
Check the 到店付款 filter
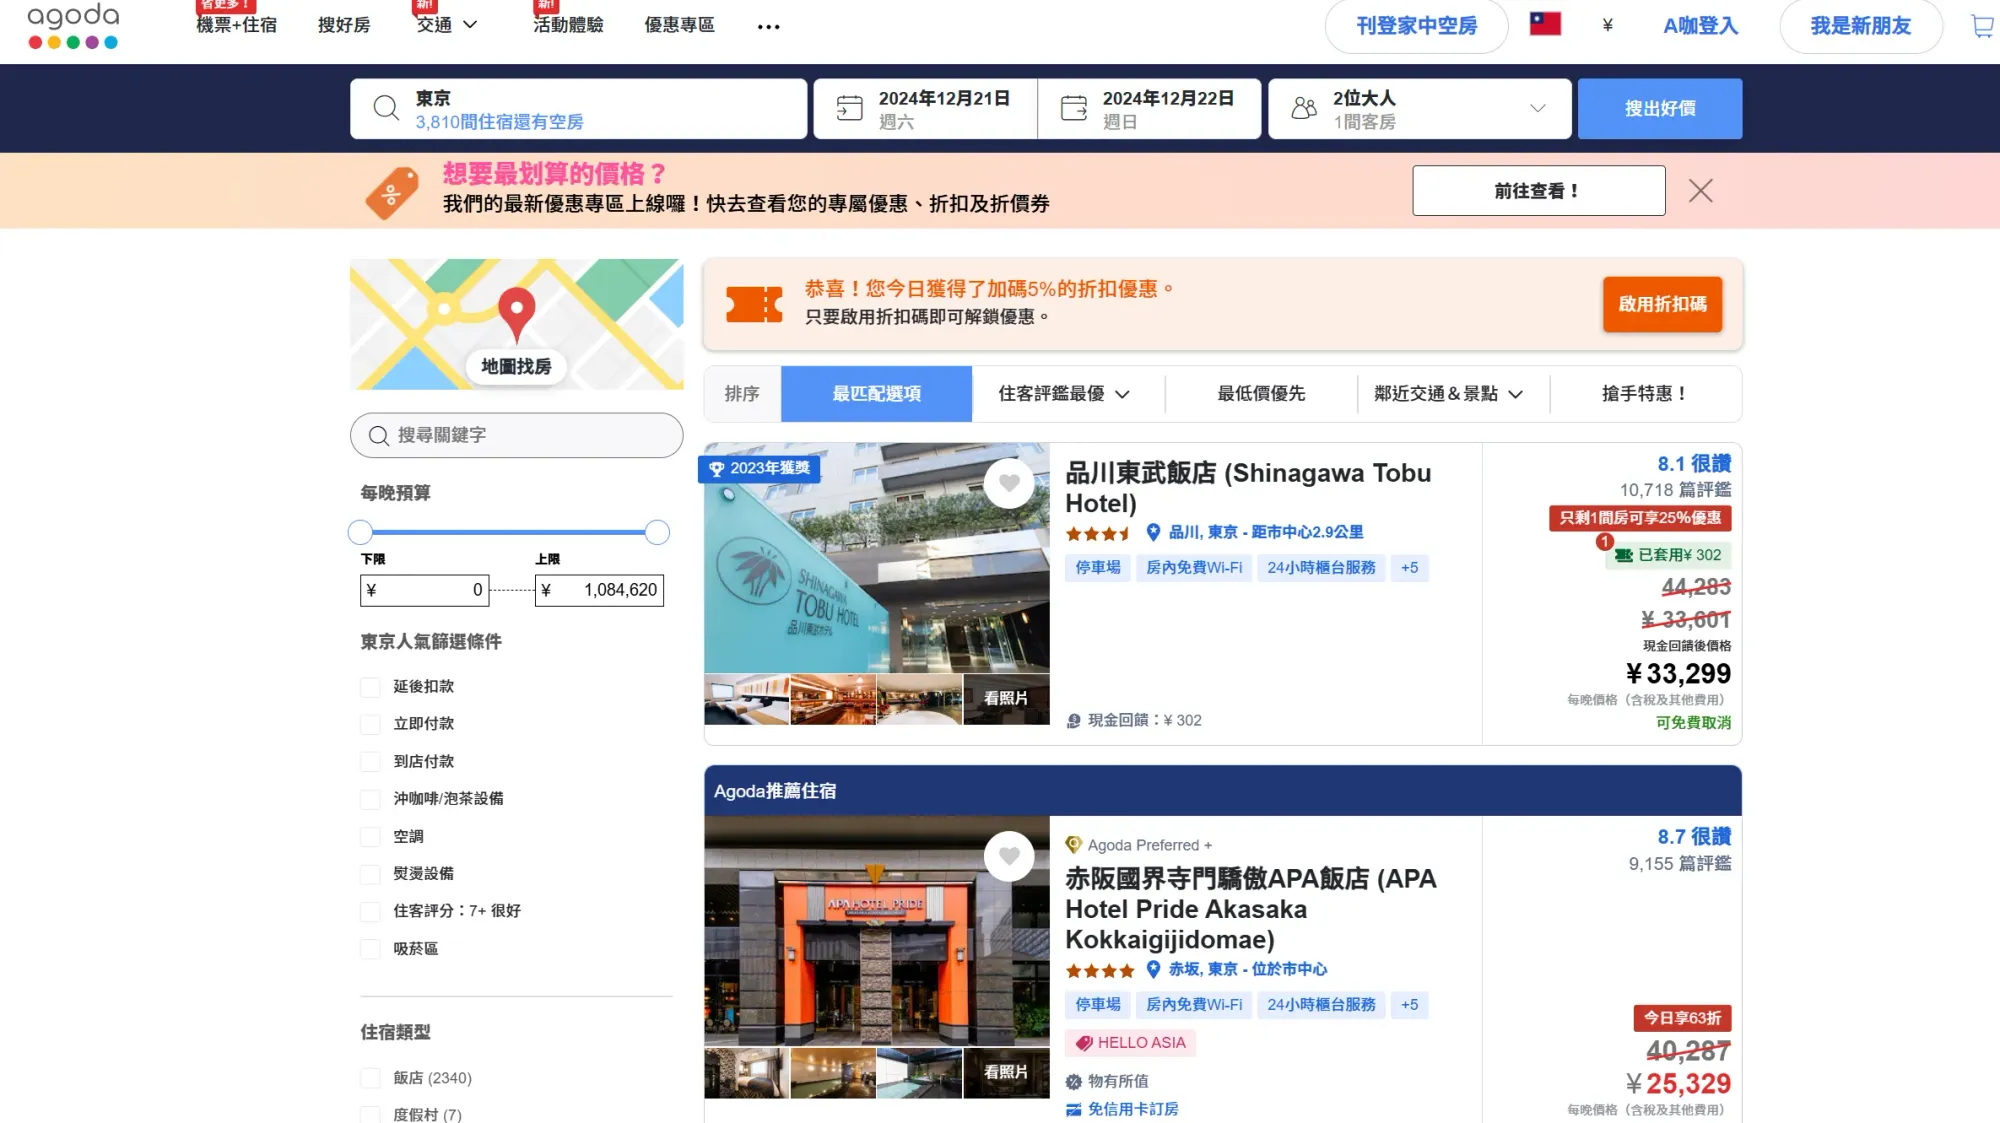370,762
